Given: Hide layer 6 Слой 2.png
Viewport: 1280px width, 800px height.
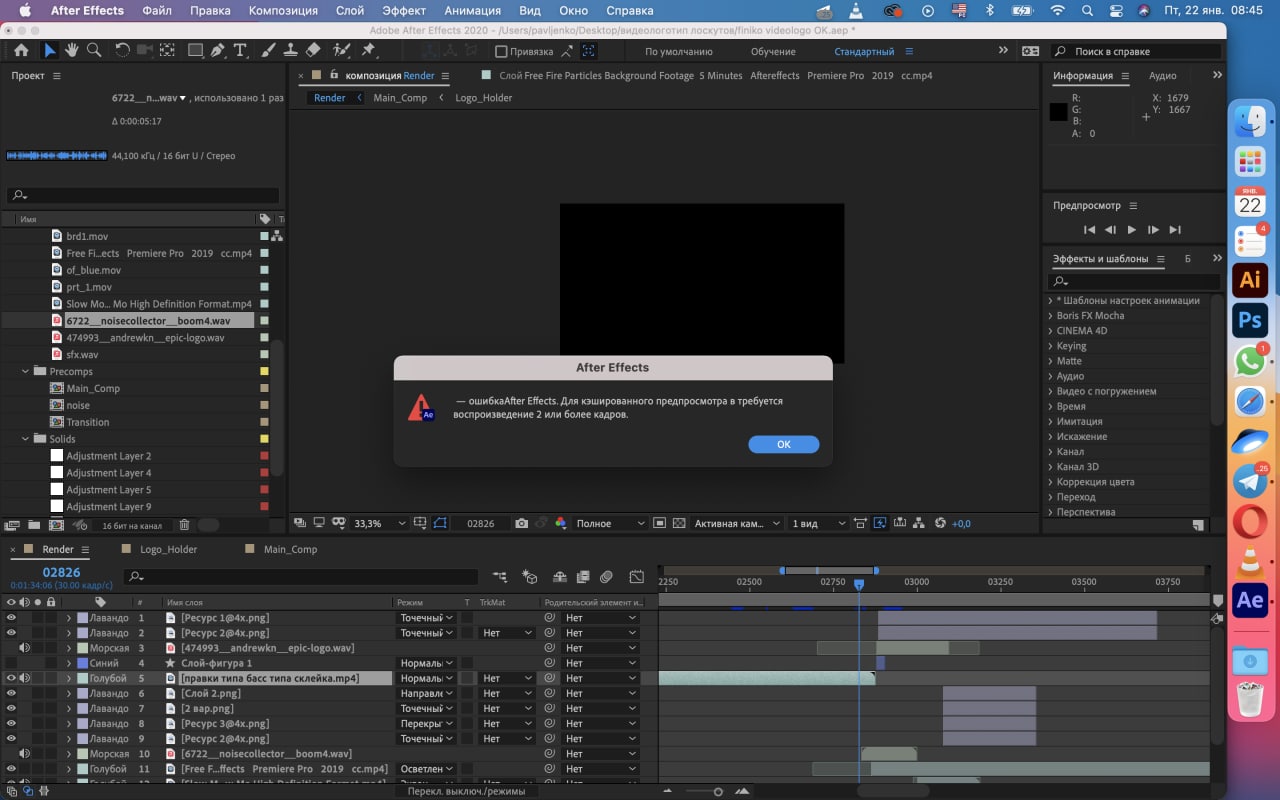Looking at the screenshot, I should click(x=12, y=693).
